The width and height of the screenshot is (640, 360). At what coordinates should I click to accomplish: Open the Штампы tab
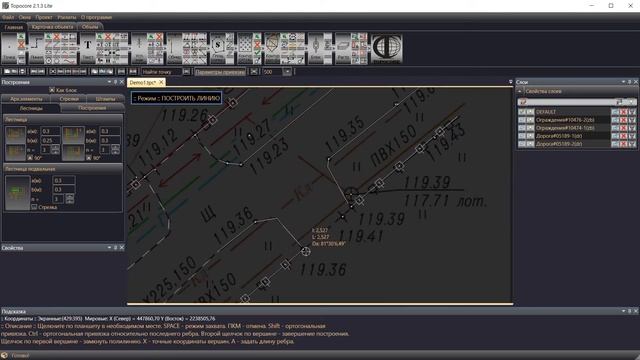(105, 99)
